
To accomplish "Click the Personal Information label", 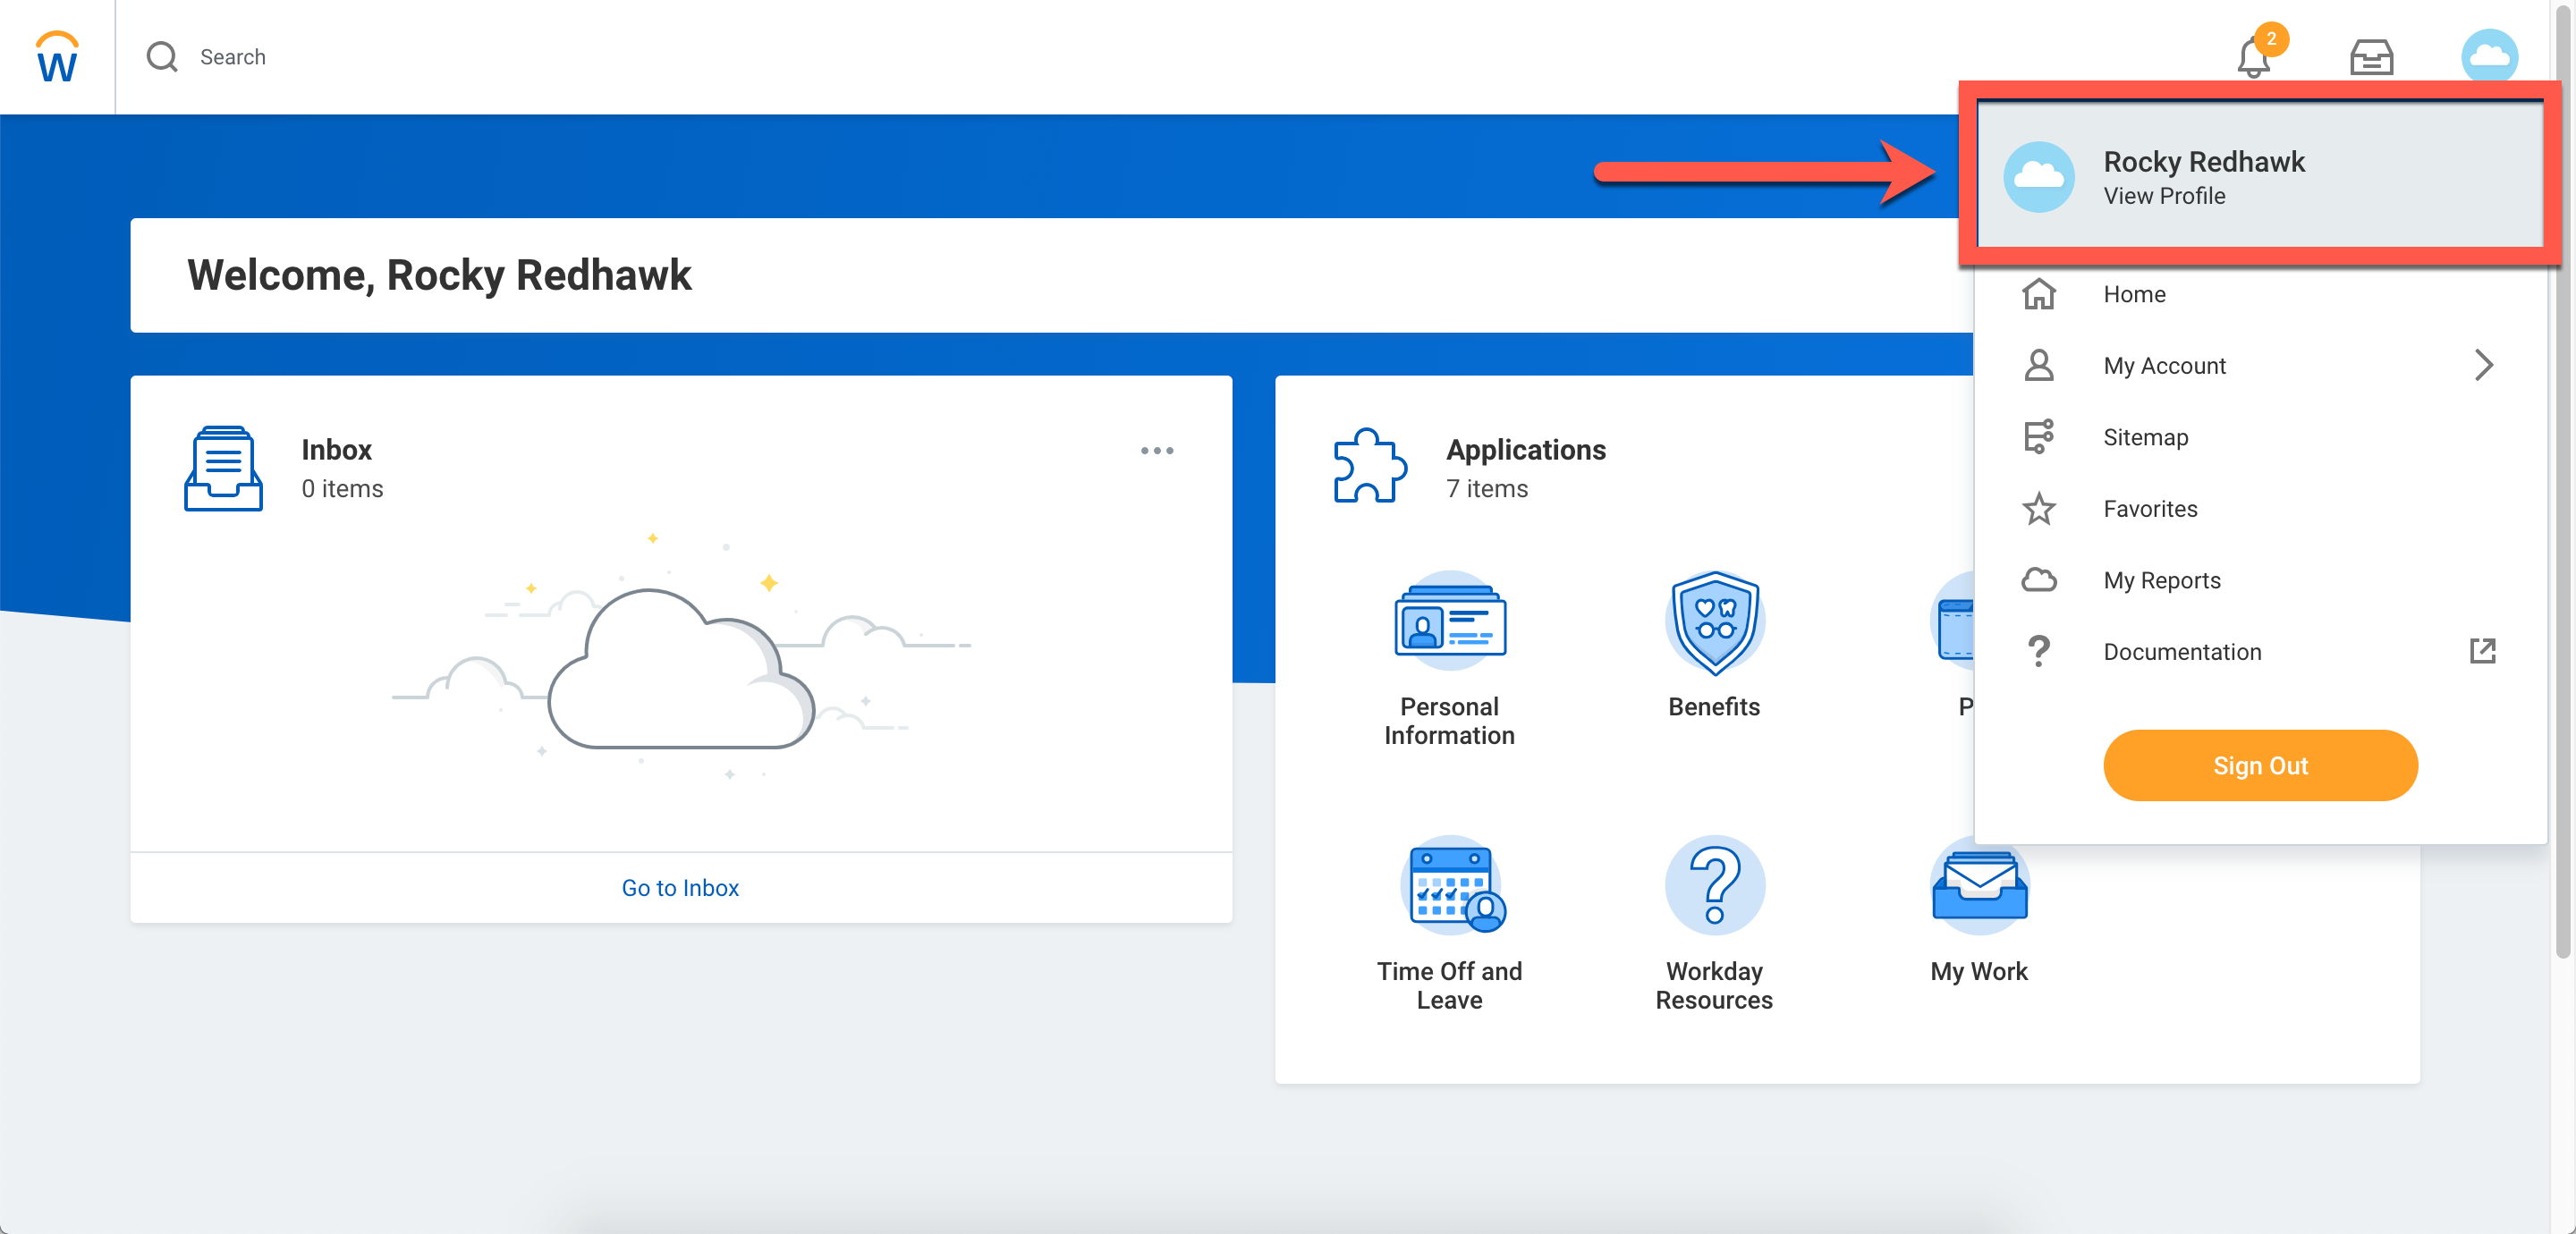I will click(x=1450, y=721).
